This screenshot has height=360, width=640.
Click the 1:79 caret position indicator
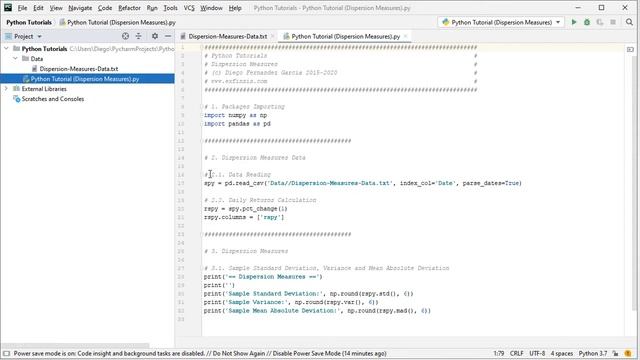click(498, 353)
